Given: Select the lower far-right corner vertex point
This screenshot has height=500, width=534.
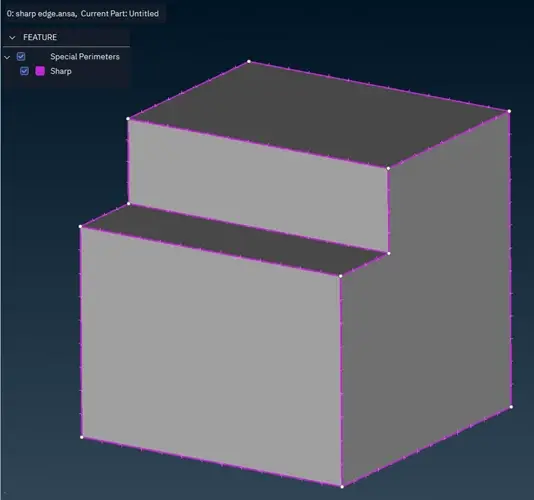Looking at the screenshot, I should (x=511, y=407).
